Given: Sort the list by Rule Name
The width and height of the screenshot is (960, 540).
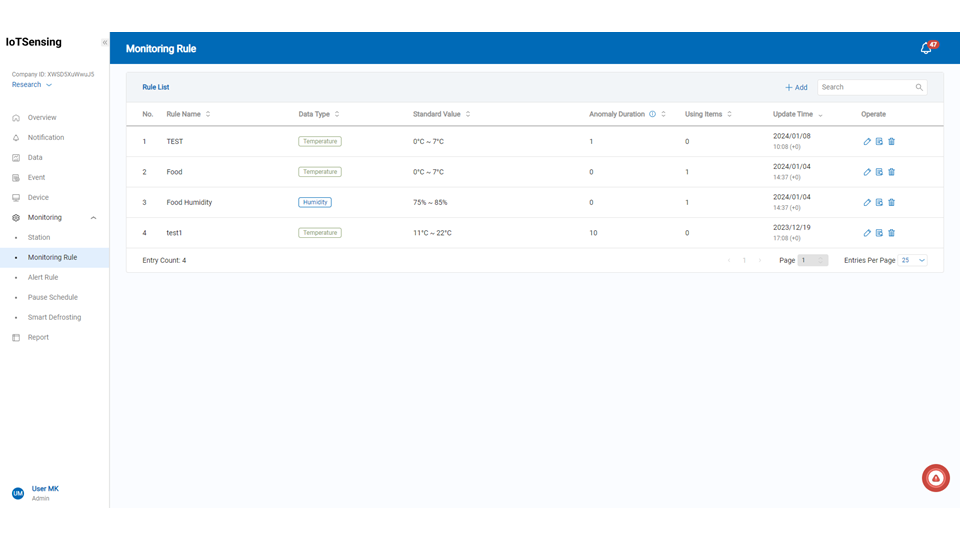Looking at the screenshot, I should click(208, 114).
